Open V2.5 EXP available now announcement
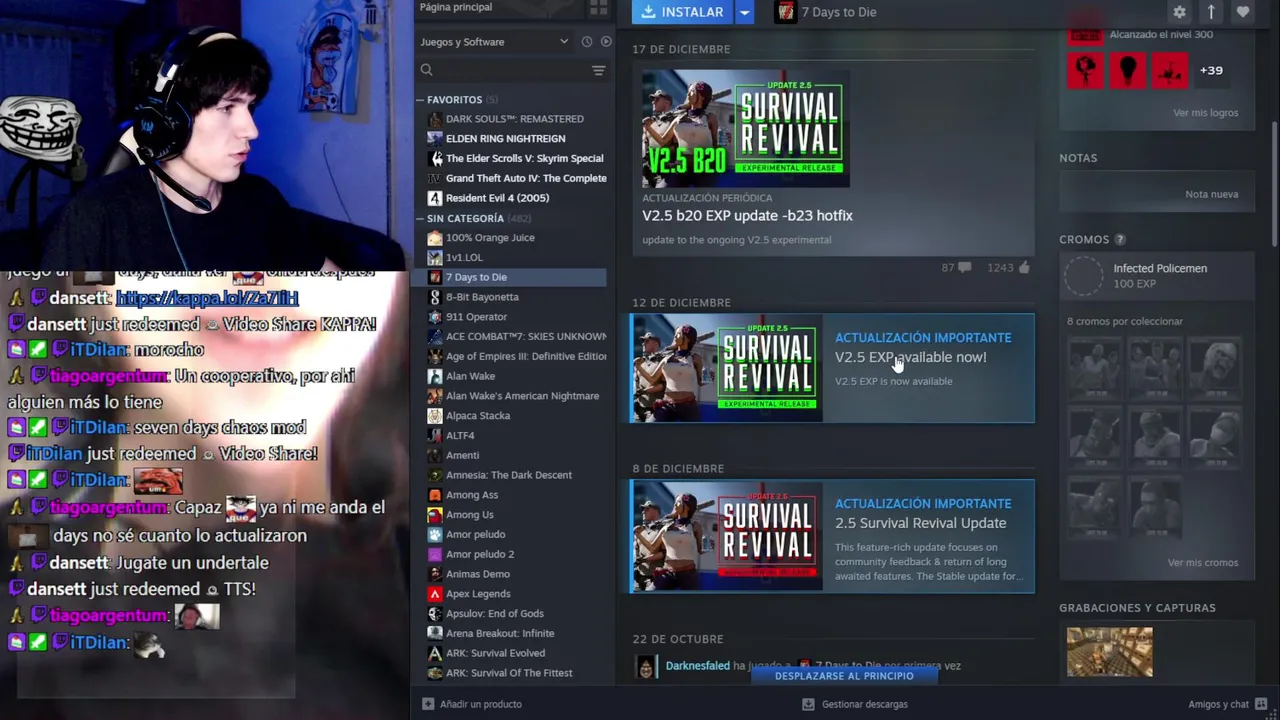This screenshot has height=720, width=1280. pyautogui.click(x=832, y=368)
